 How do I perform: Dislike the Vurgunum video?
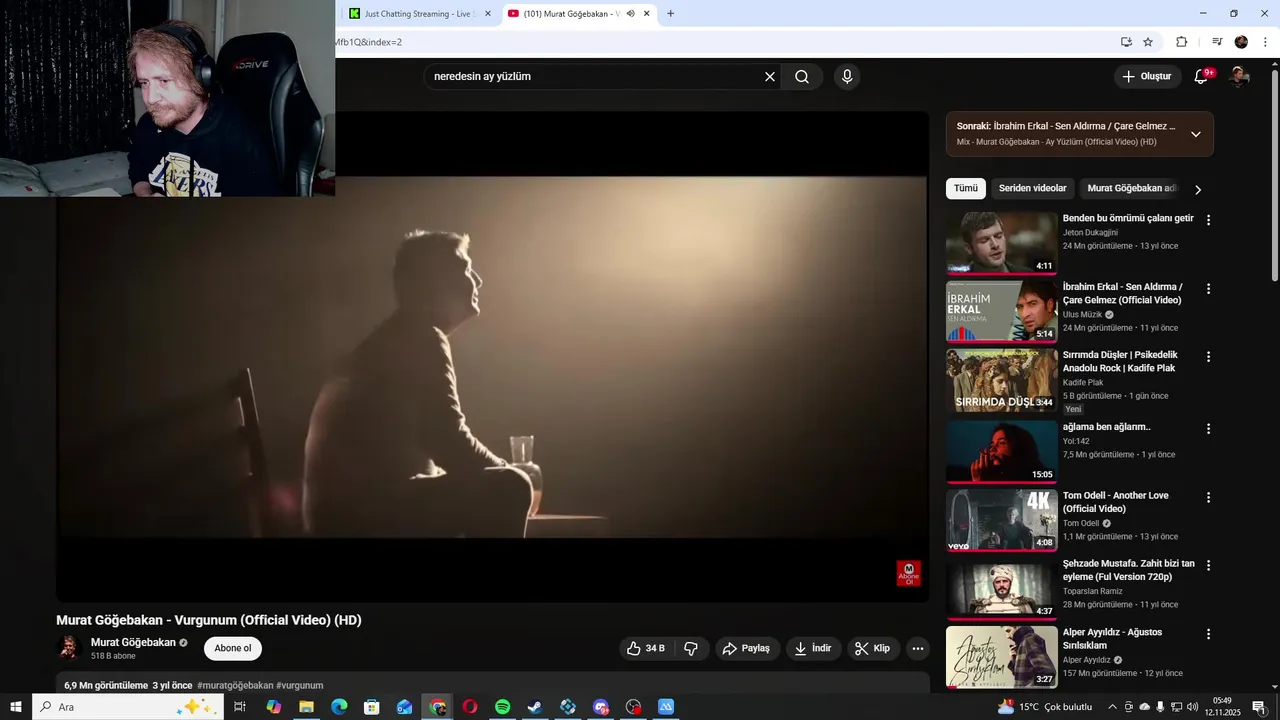[x=691, y=648]
